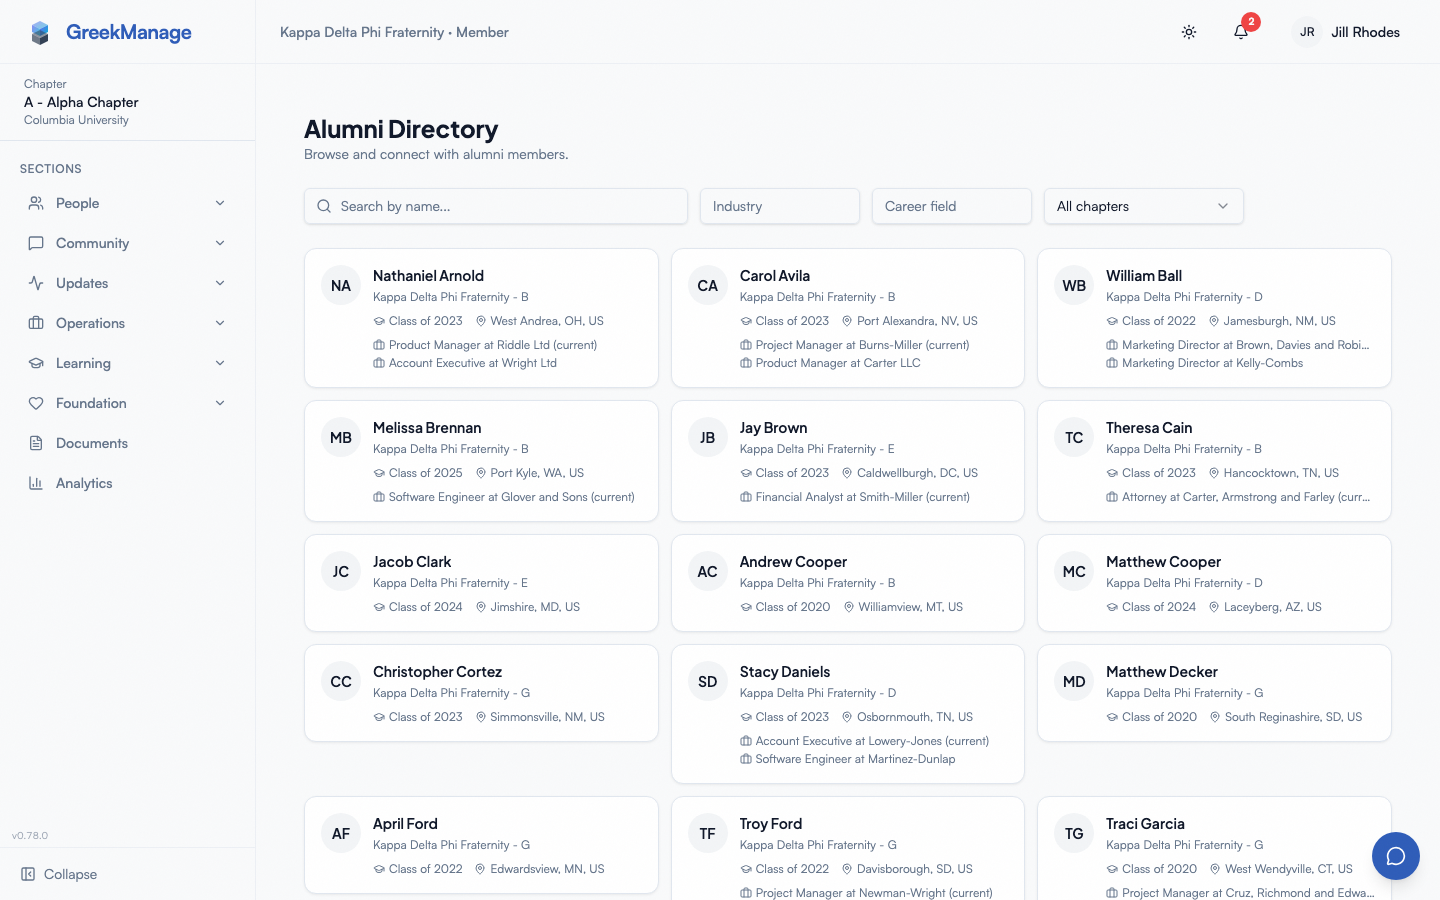Click the Jill Rhodes user name
This screenshot has width=1440, height=900.
pyautogui.click(x=1365, y=32)
